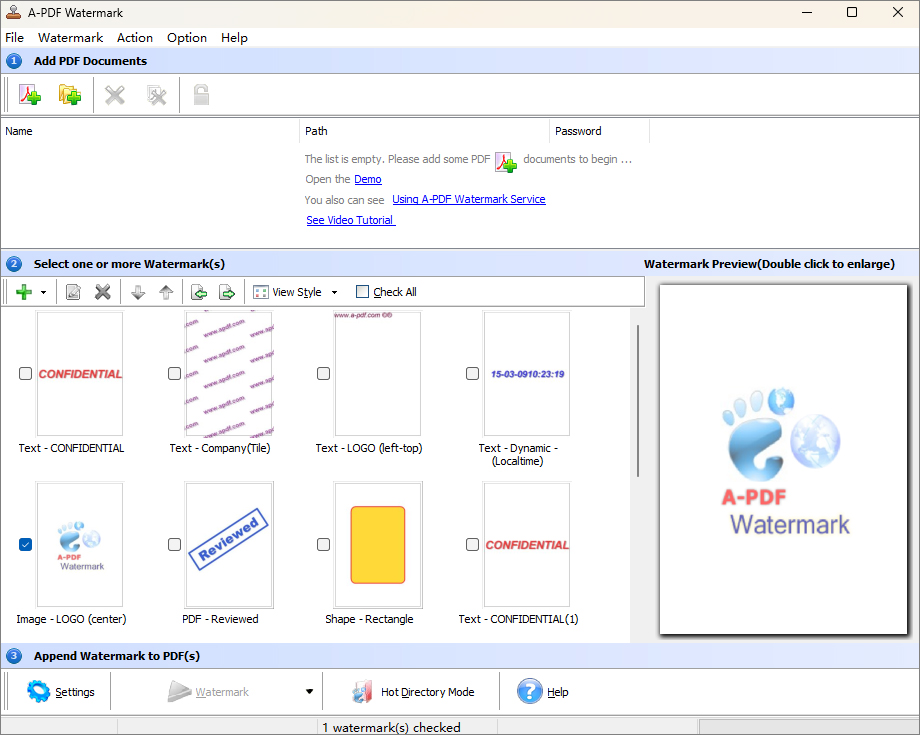
Task: Open the View Style dropdown arrow
Action: (x=334, y=292)
